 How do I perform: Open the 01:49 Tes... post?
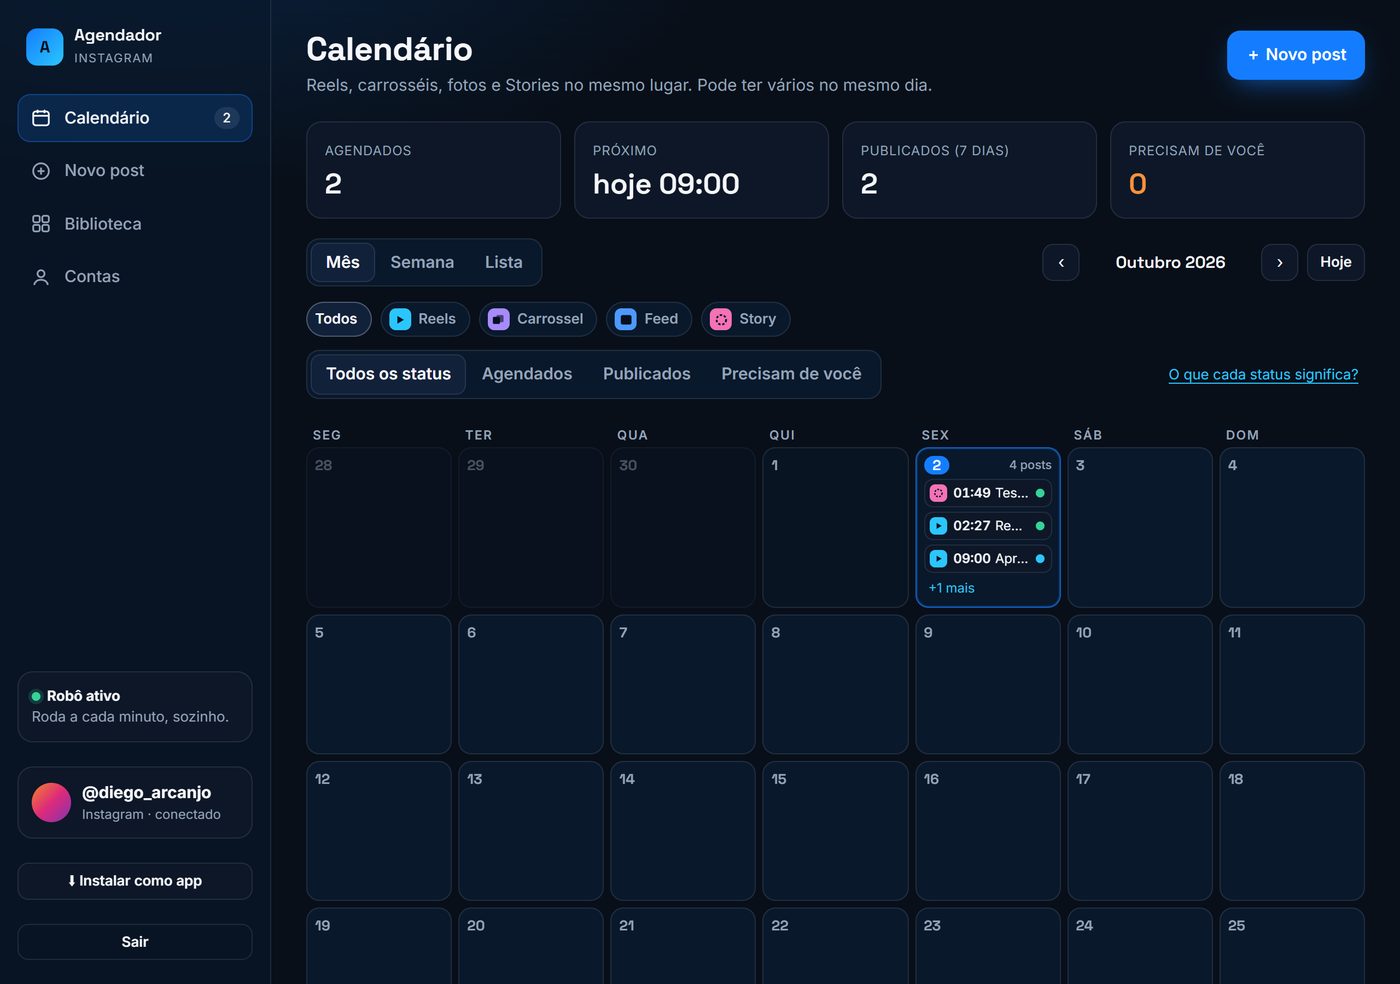coord(988,493)
